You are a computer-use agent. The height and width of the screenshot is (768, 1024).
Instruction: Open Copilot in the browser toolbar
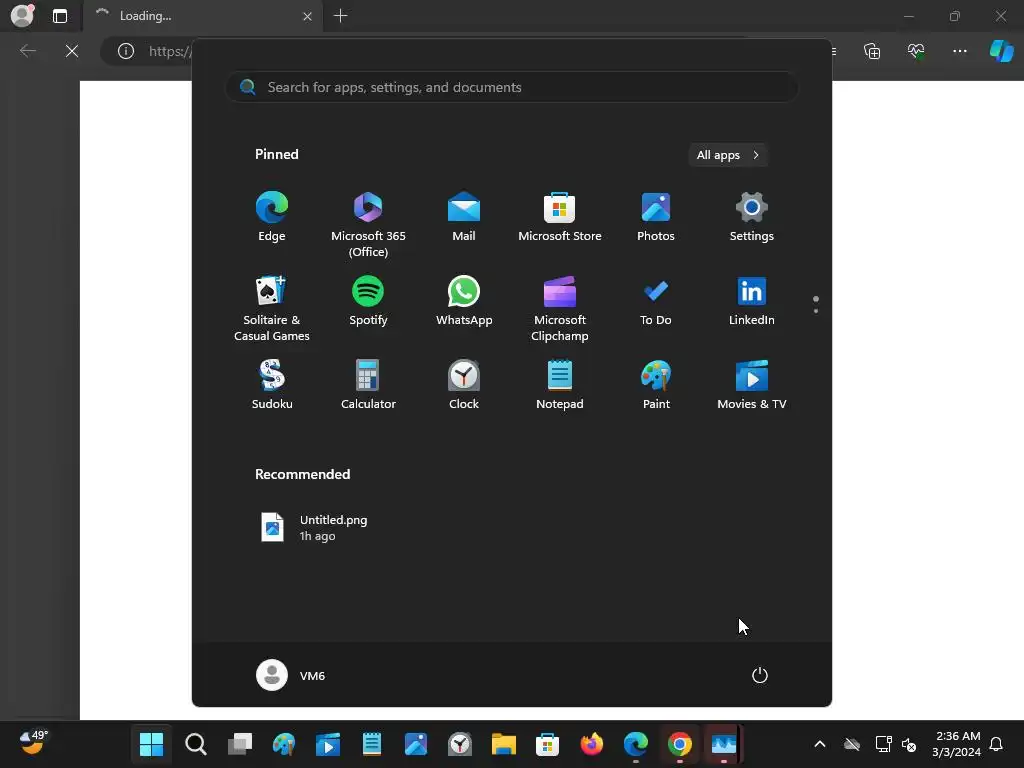point(1001,51)
